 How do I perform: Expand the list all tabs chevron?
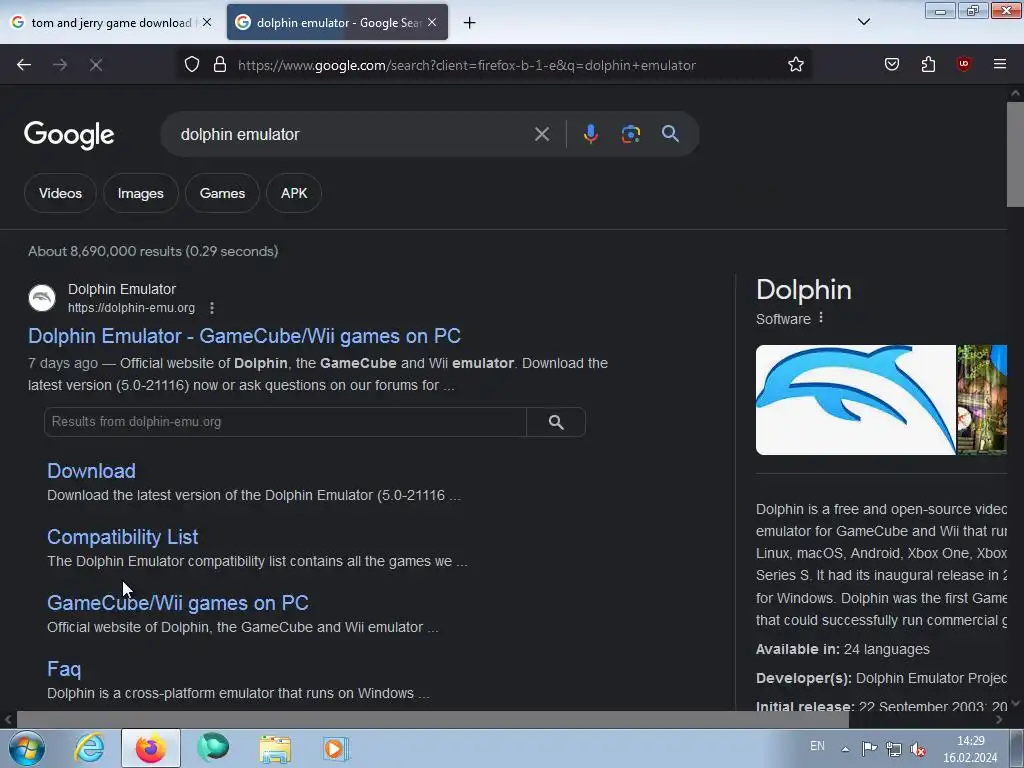click(x=863, y=22)
